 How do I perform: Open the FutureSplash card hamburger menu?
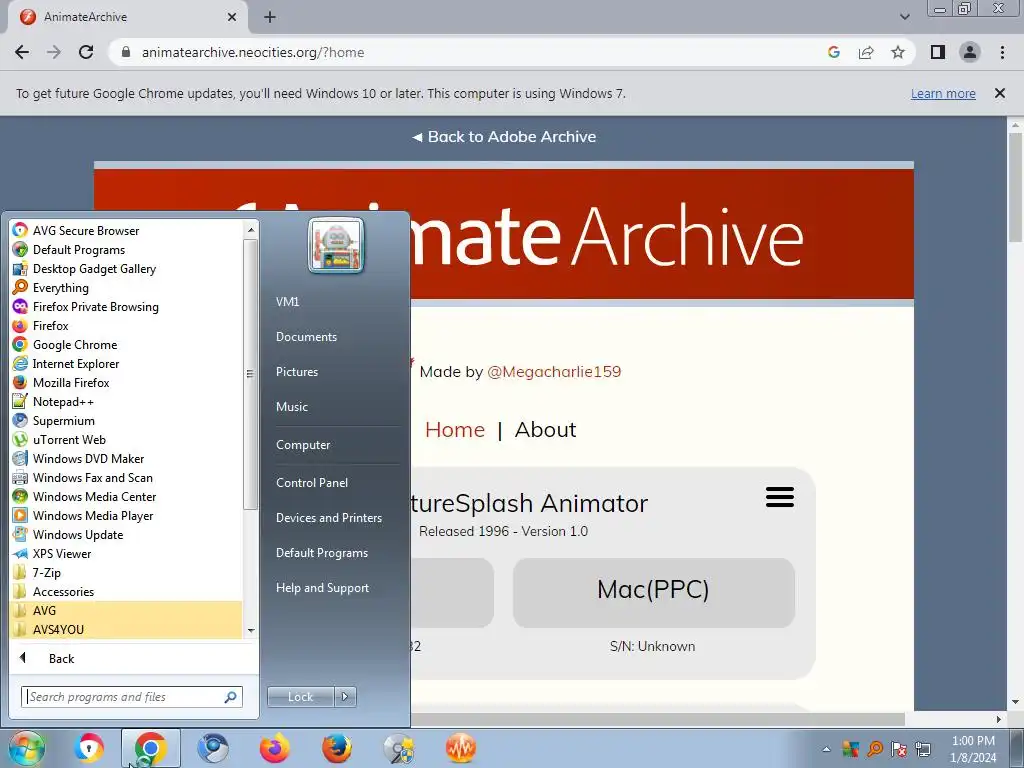pyautogui.click(x=780, y=497)
